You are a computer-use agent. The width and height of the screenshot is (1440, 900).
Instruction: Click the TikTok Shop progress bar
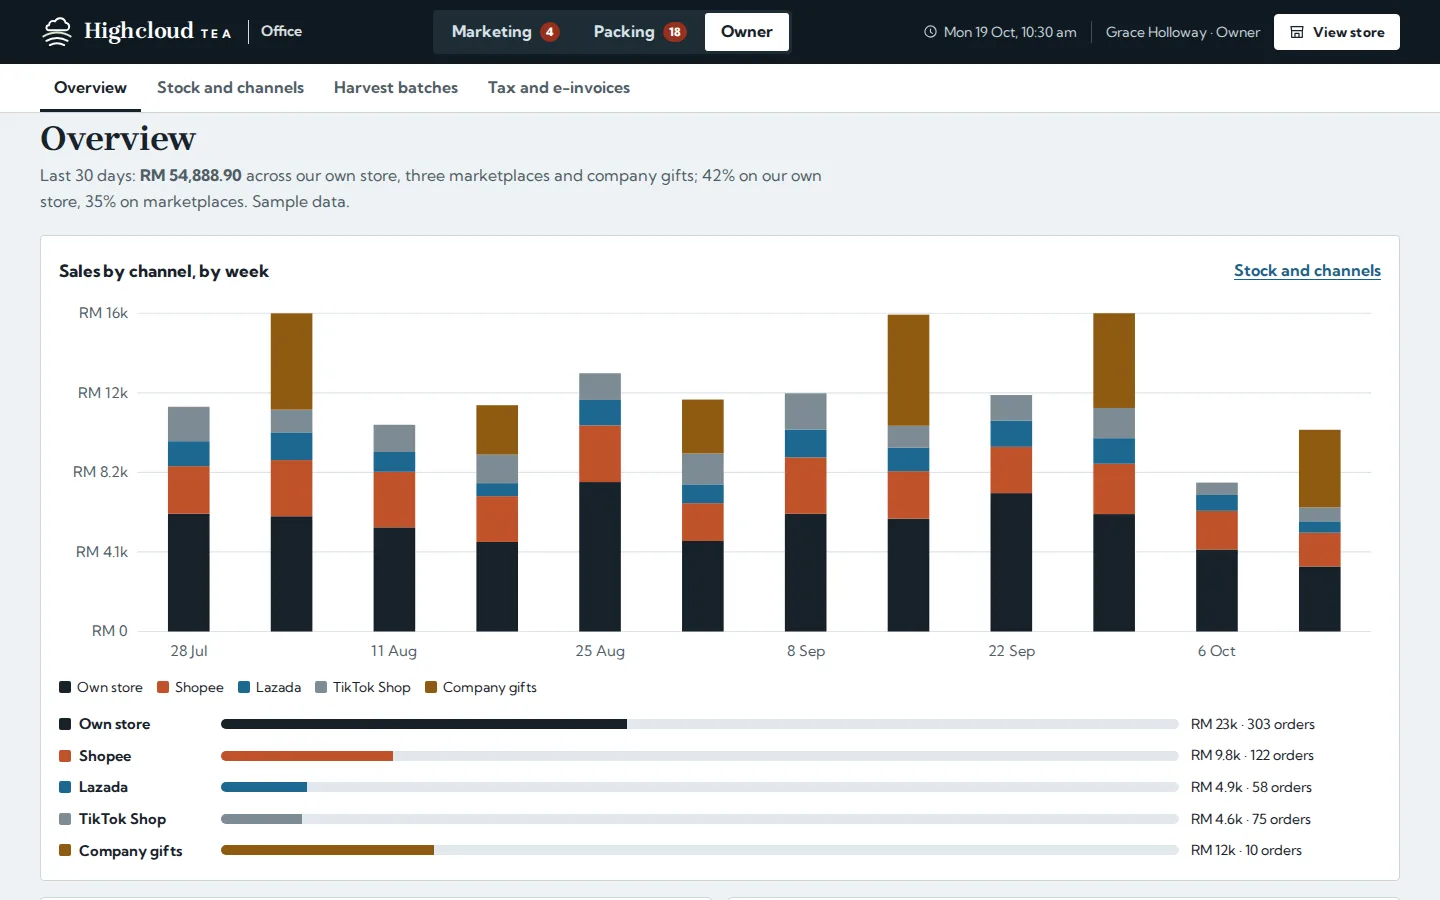(x=700, y=819)
